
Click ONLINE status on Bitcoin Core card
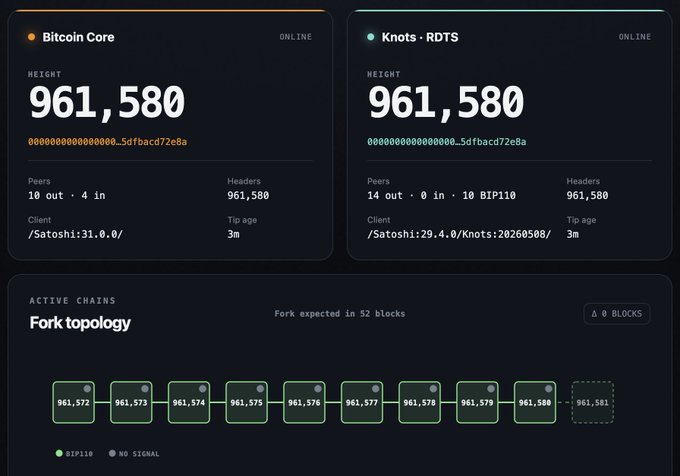295,37
